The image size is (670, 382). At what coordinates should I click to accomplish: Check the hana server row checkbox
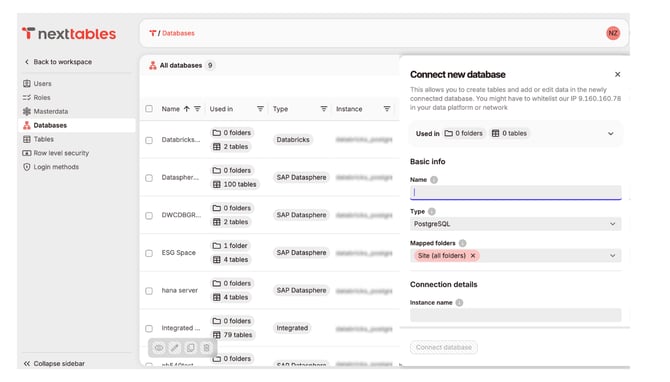(149, 291)
